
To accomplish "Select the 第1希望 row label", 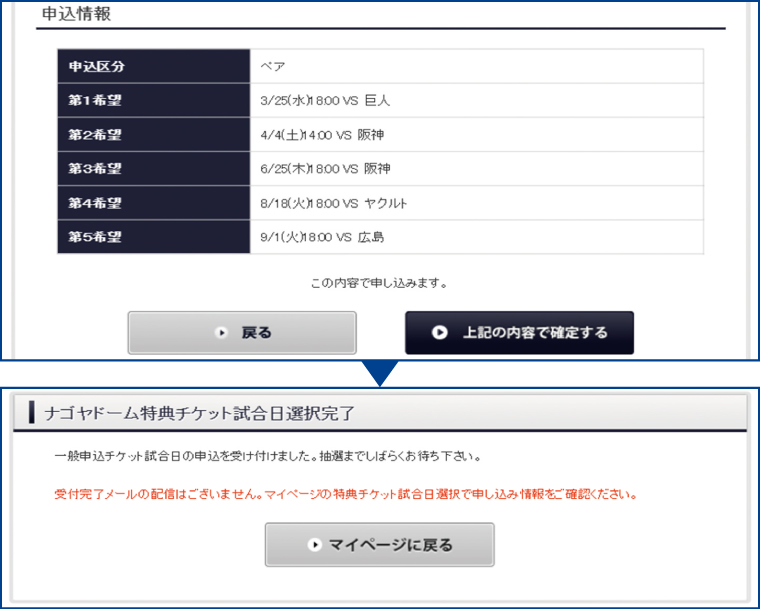I will coord(154,100).
